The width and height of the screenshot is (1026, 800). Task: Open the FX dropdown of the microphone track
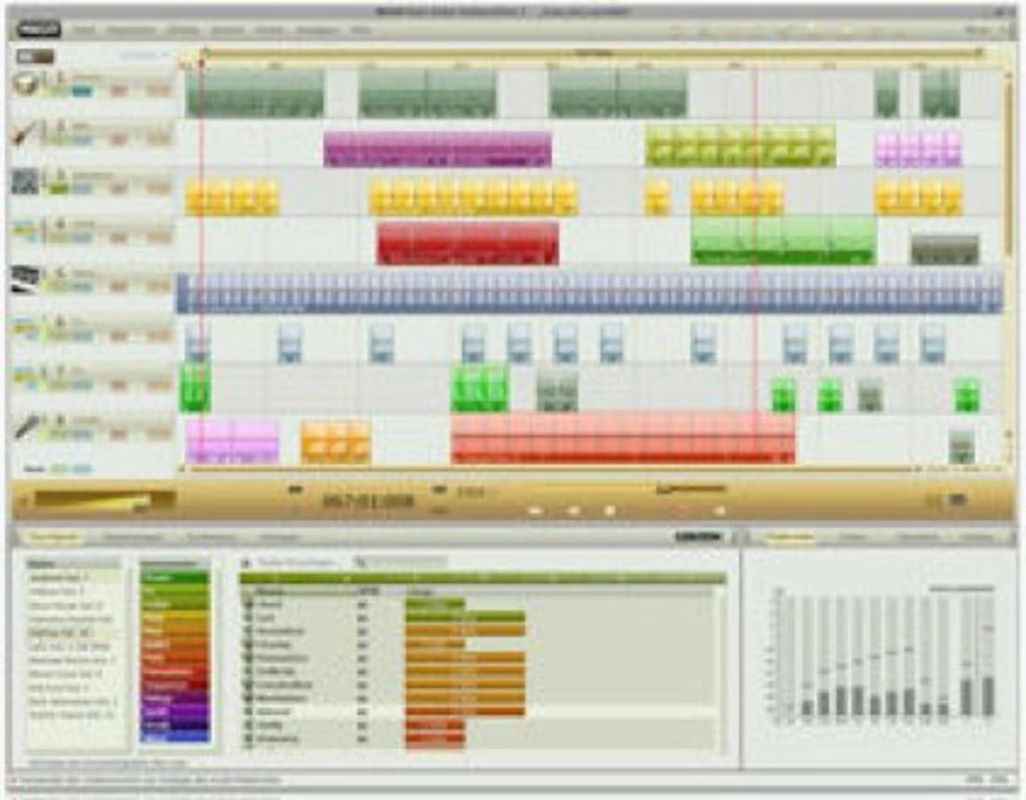click(119, 434)
